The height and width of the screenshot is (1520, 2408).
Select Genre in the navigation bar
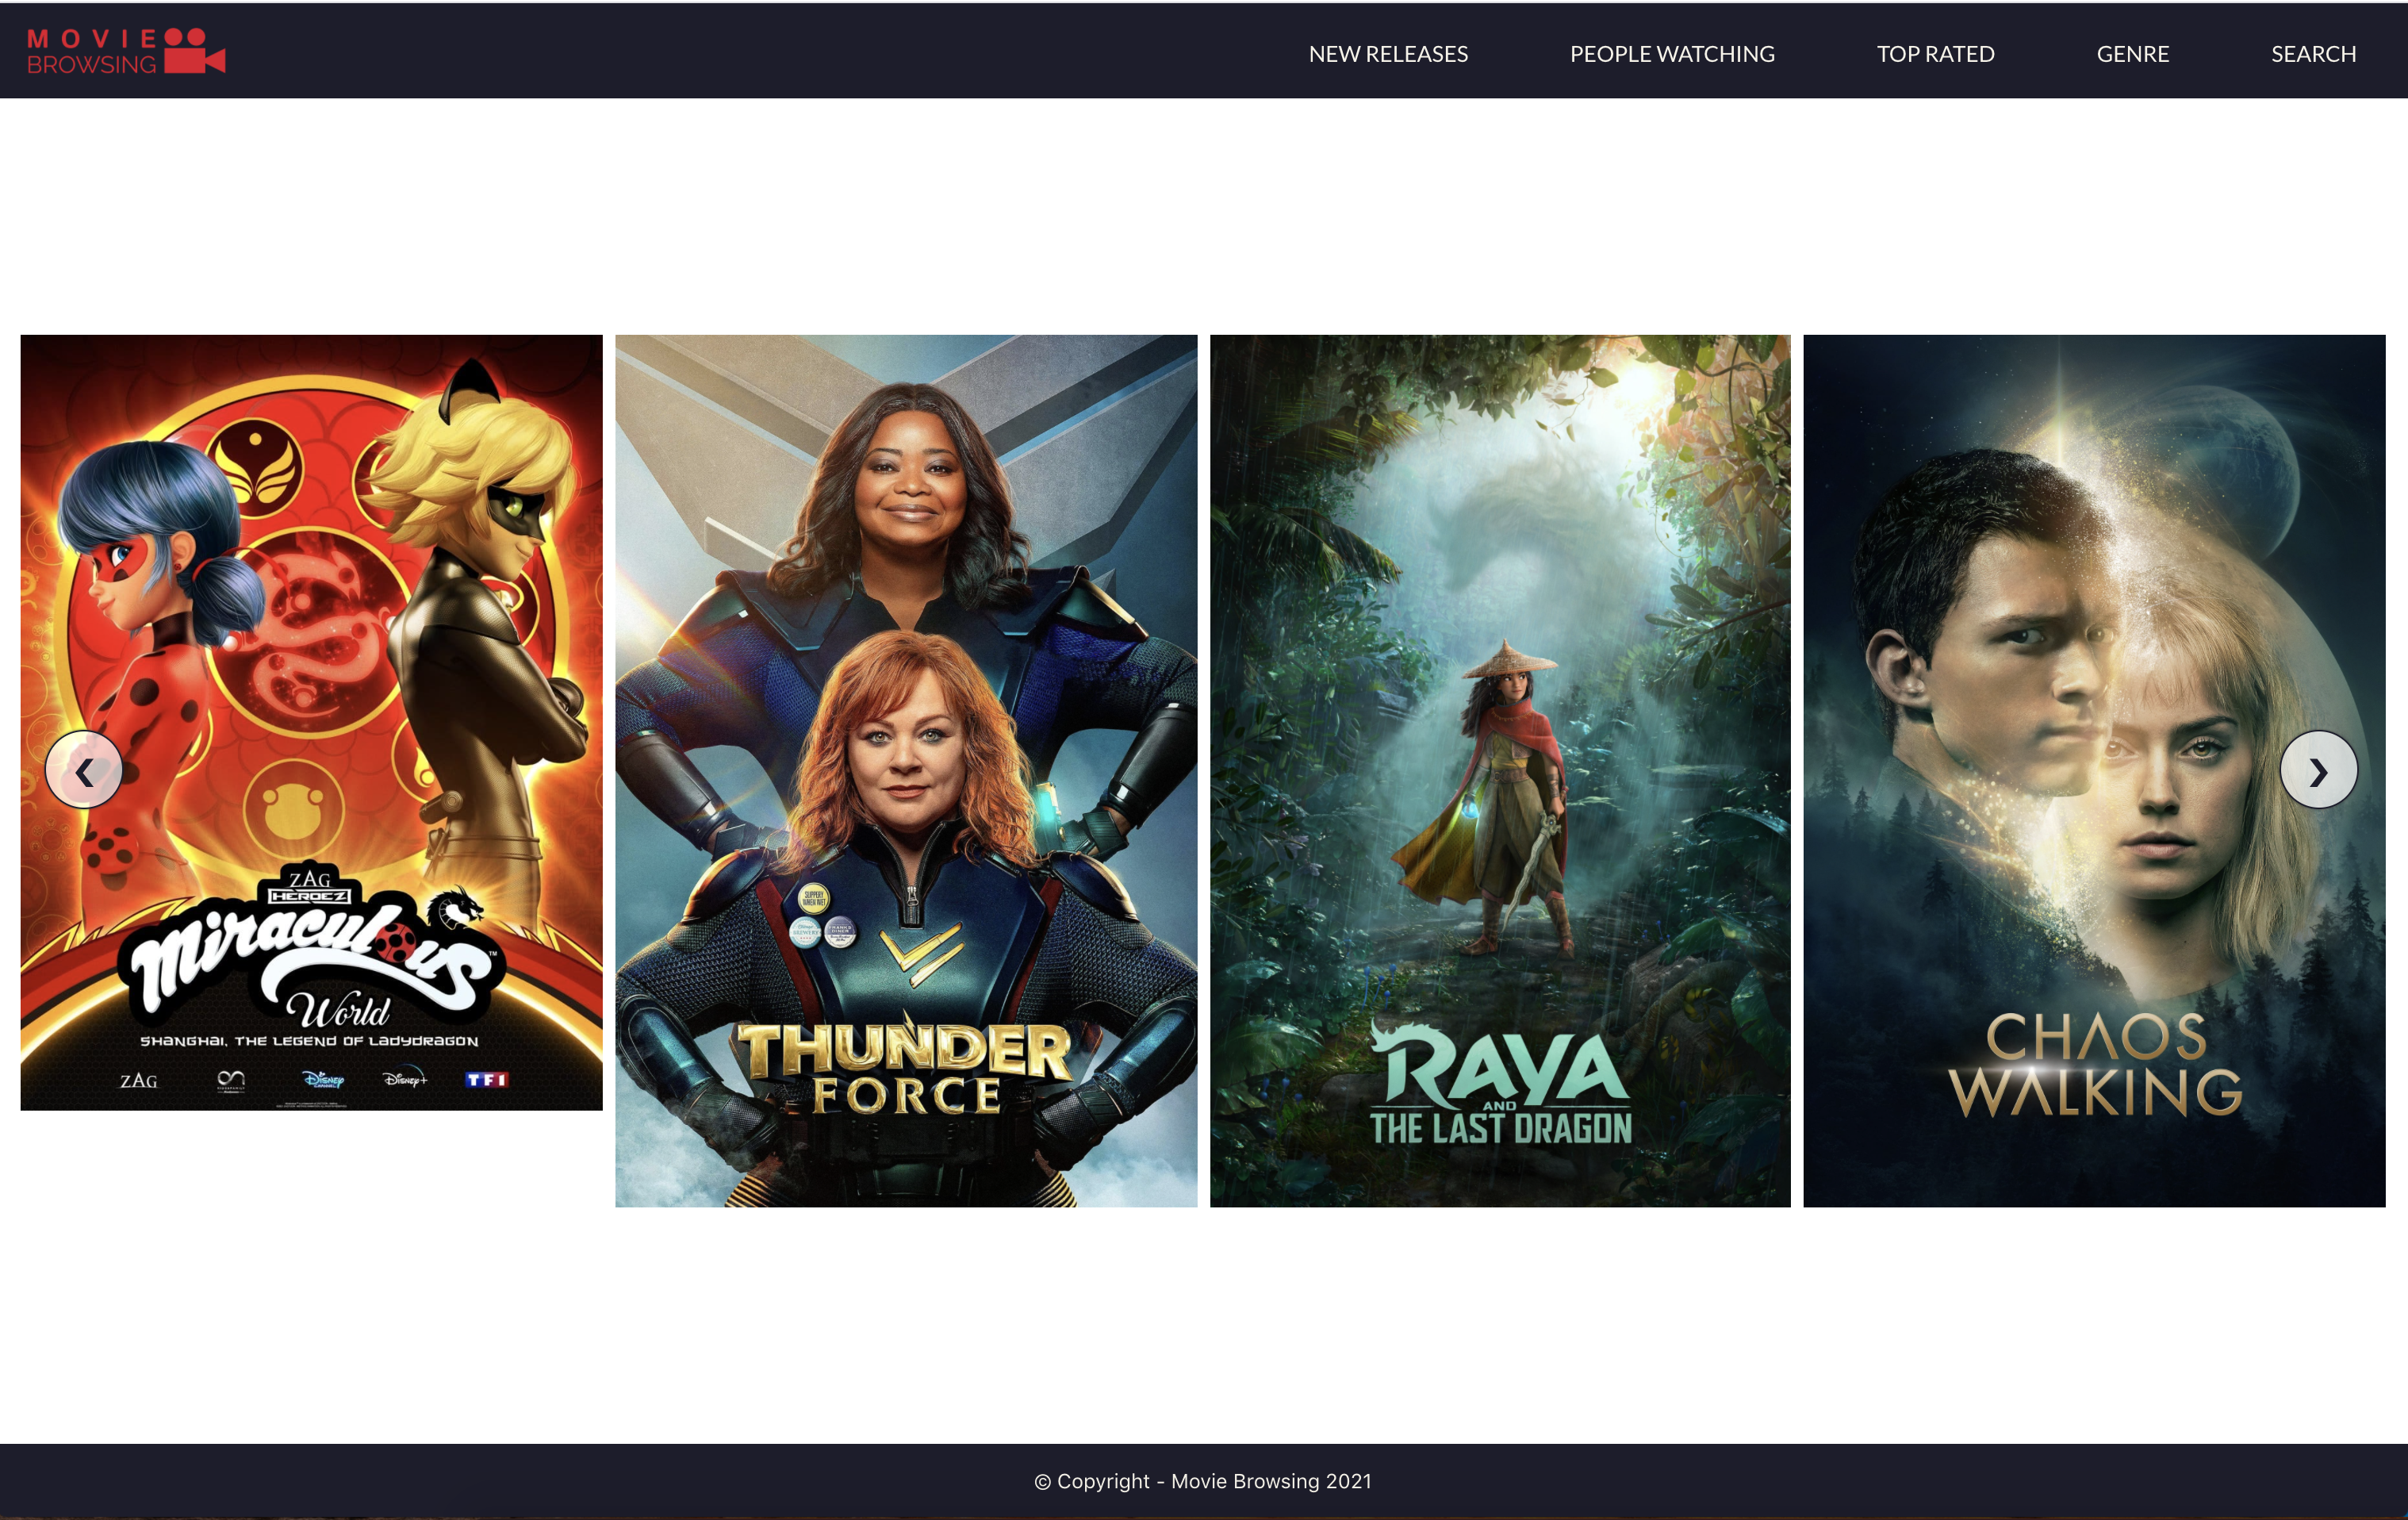(2132, 54)
